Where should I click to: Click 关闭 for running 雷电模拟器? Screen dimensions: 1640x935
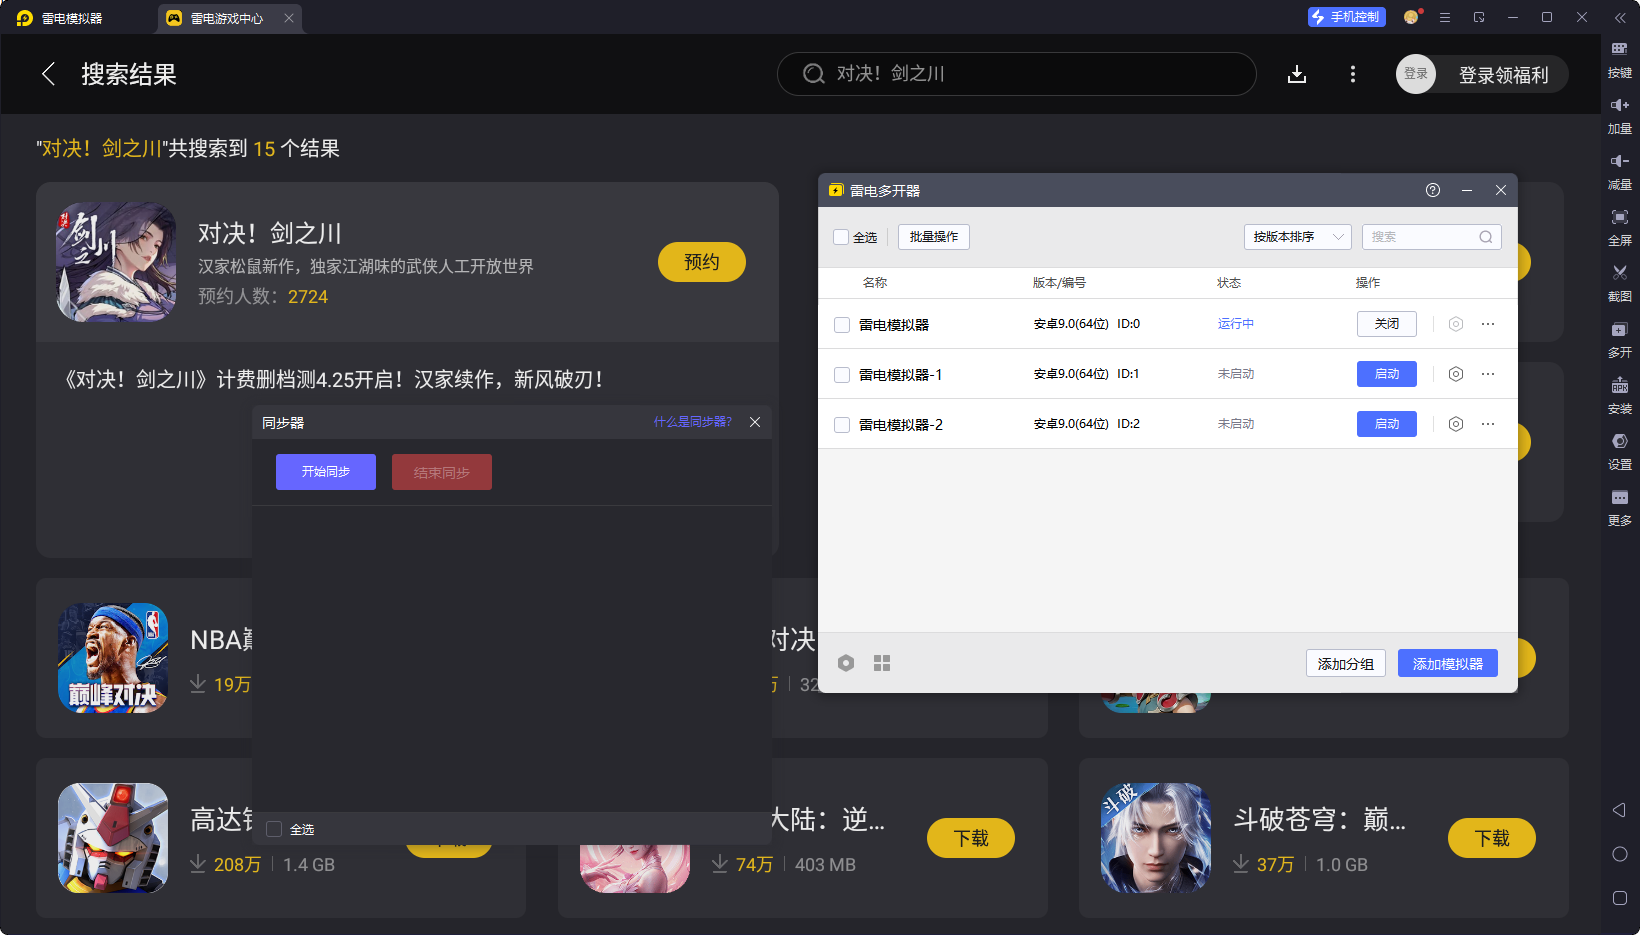(x=1387, y=324)
